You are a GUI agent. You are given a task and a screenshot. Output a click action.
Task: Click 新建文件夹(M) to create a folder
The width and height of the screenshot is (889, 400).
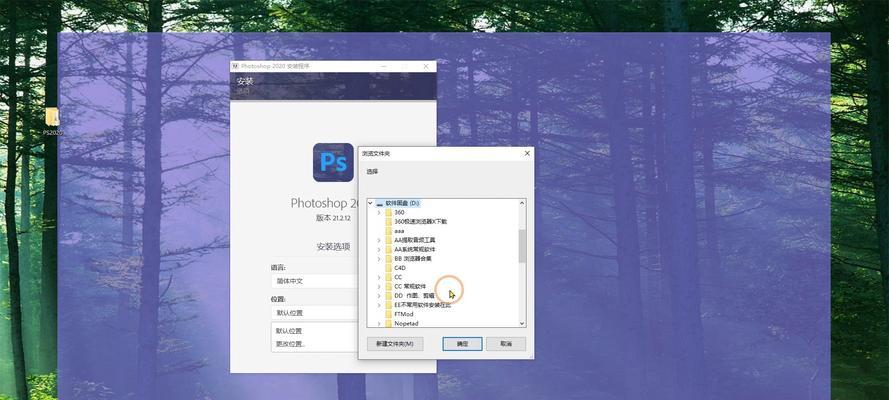[395, 344]
